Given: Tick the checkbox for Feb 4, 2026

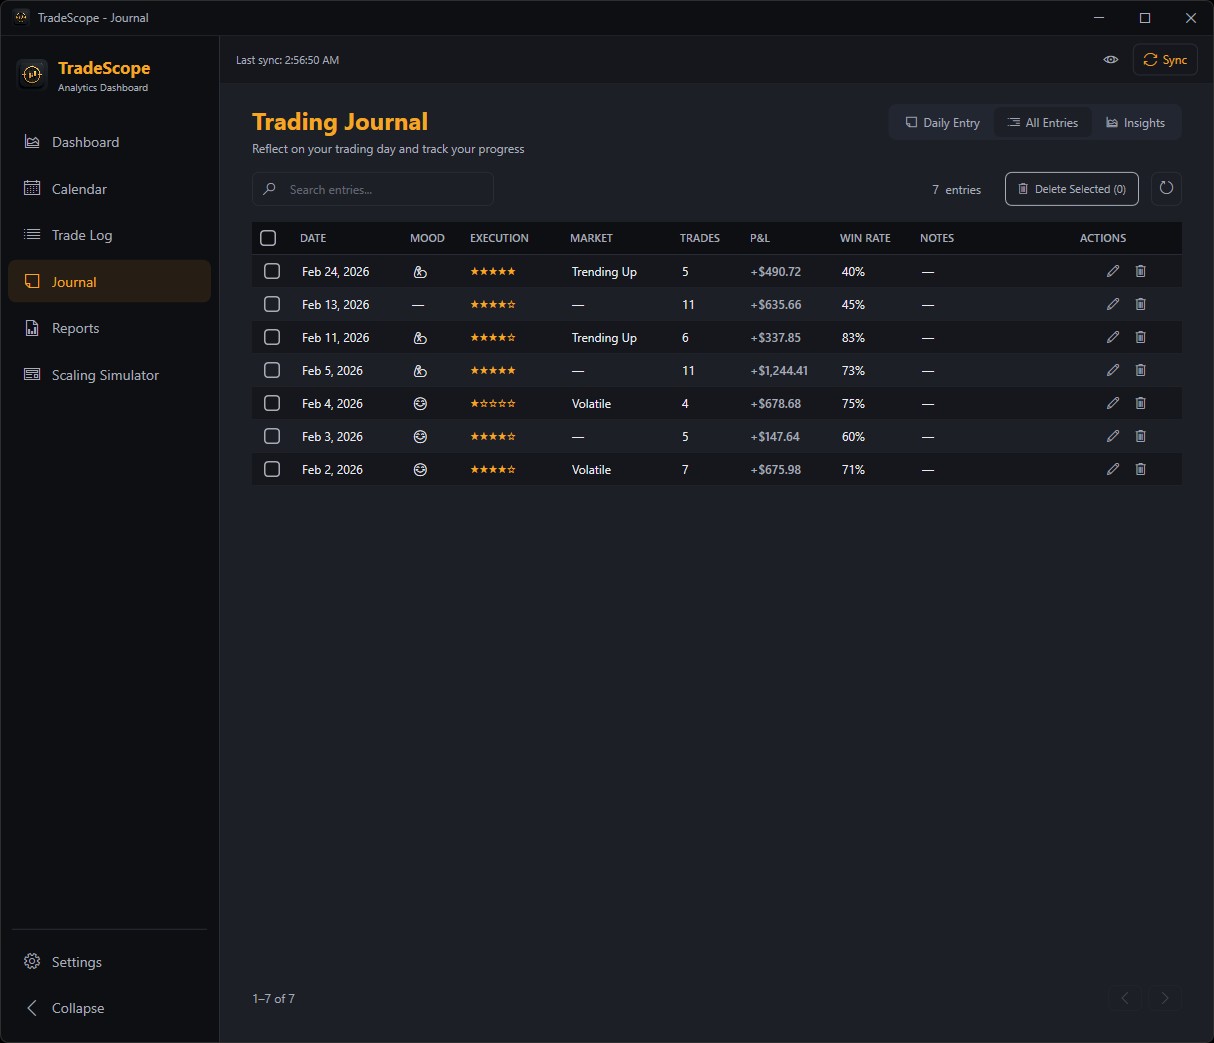Looking at the screenshot, I should click(x=272, y=403).
